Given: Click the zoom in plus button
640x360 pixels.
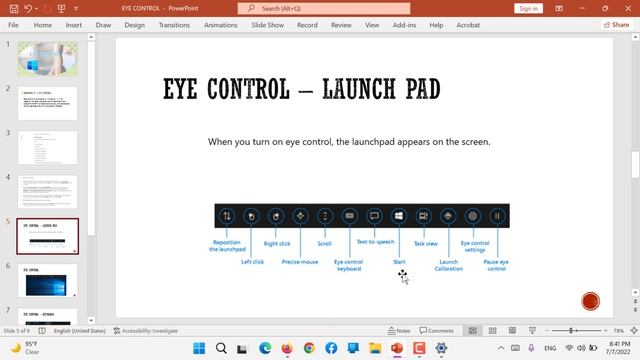Looking at the screenshot, I should point(606,331).
